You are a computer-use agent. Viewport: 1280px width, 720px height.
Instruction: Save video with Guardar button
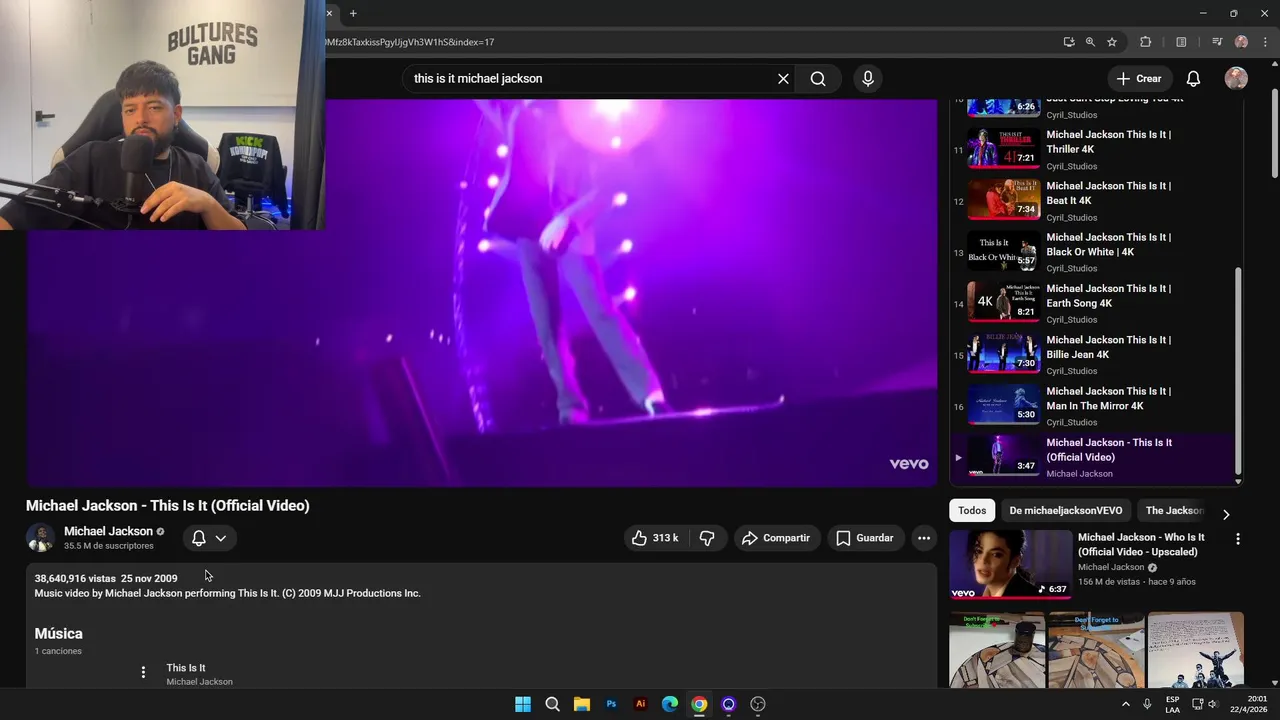pyautogui.click(x=865, y=538)
